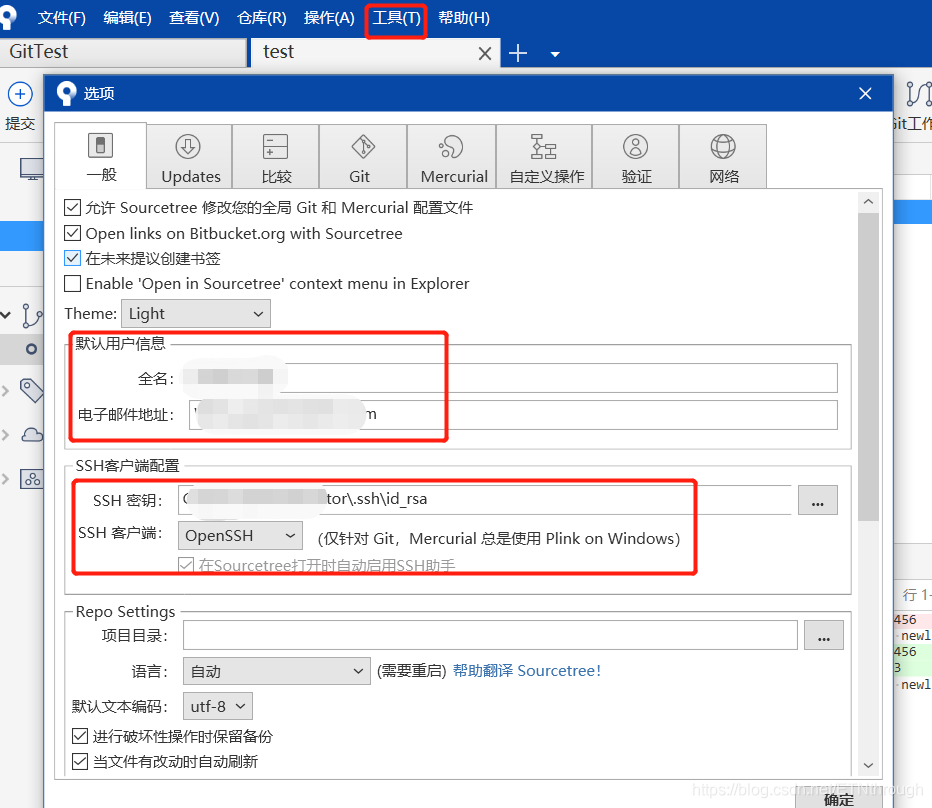Viewport: 932px width, 808px height.
Task: Open the Mercurial options tab
Action: click(452, 157)
